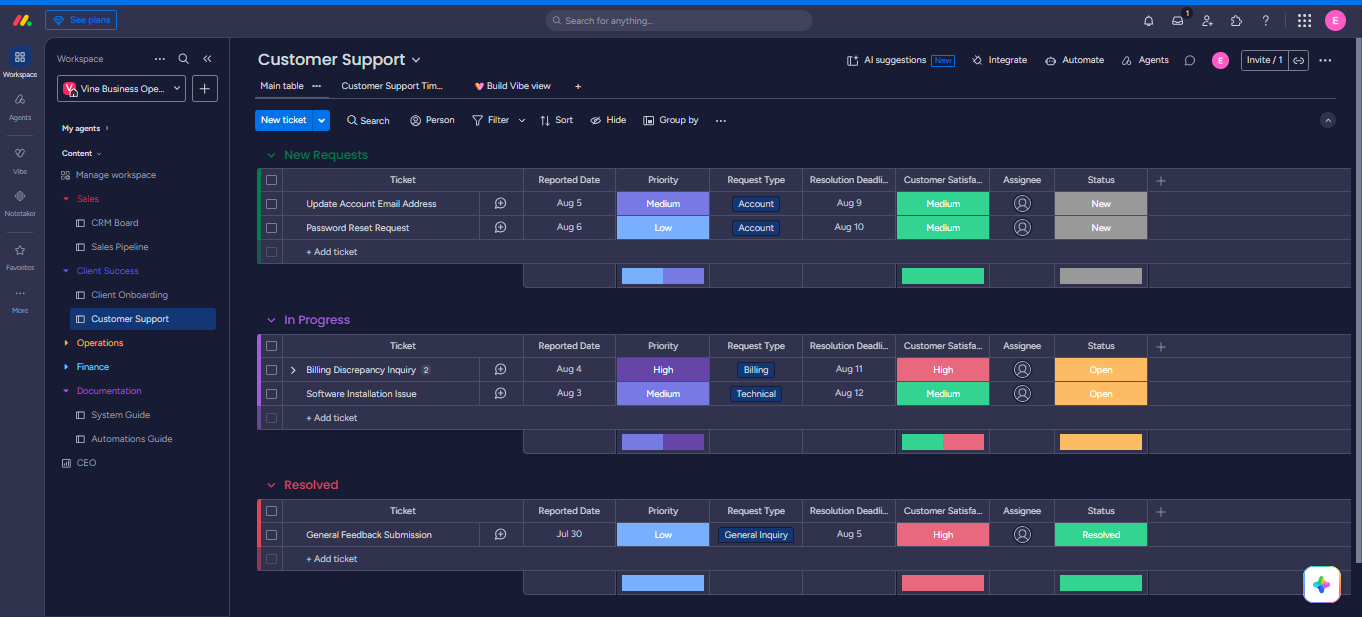Check the Update Account Email Address row

click(271, 204)
